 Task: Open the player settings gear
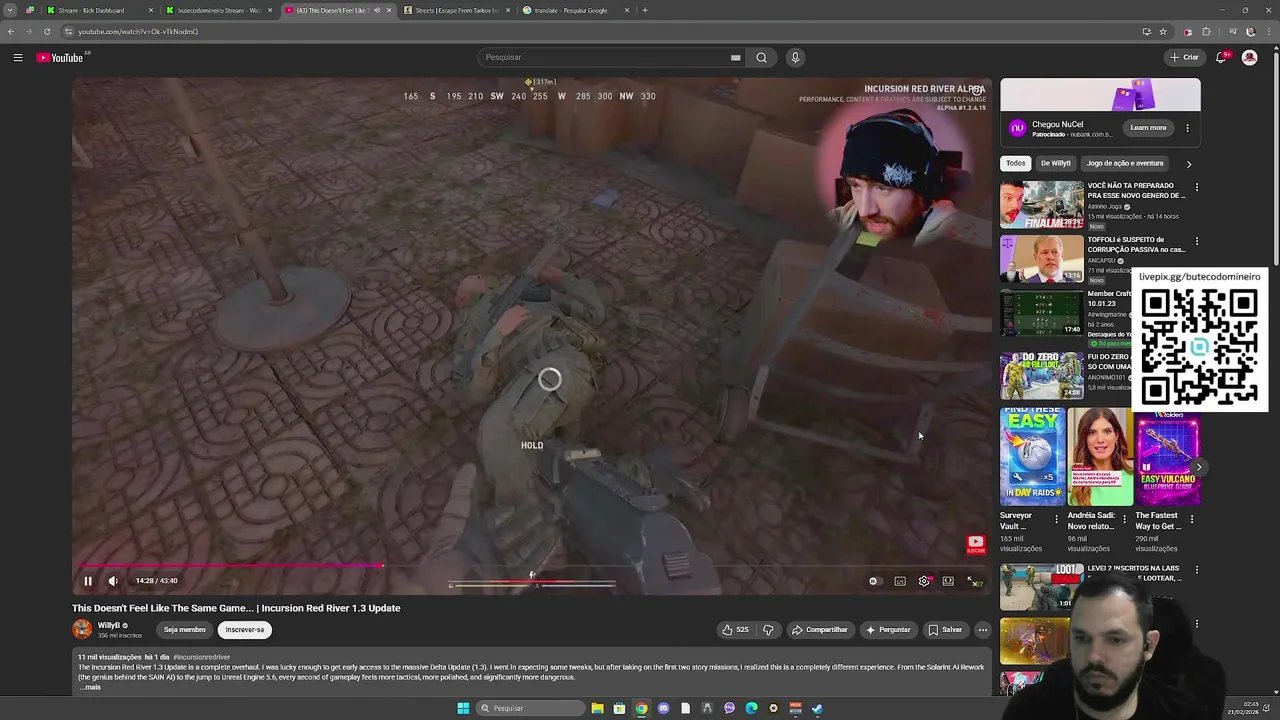(924, 581)
